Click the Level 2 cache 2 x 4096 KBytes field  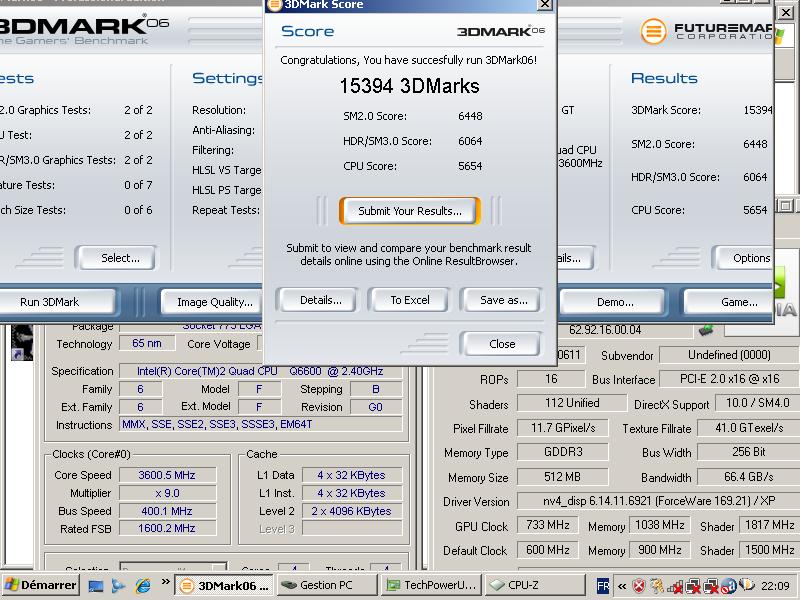coord(352,511)
